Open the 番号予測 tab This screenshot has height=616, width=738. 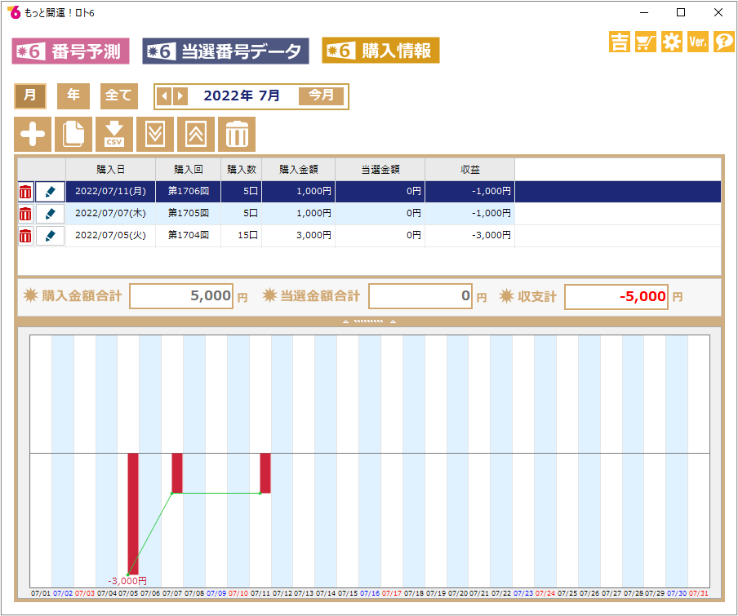point(70,51)
